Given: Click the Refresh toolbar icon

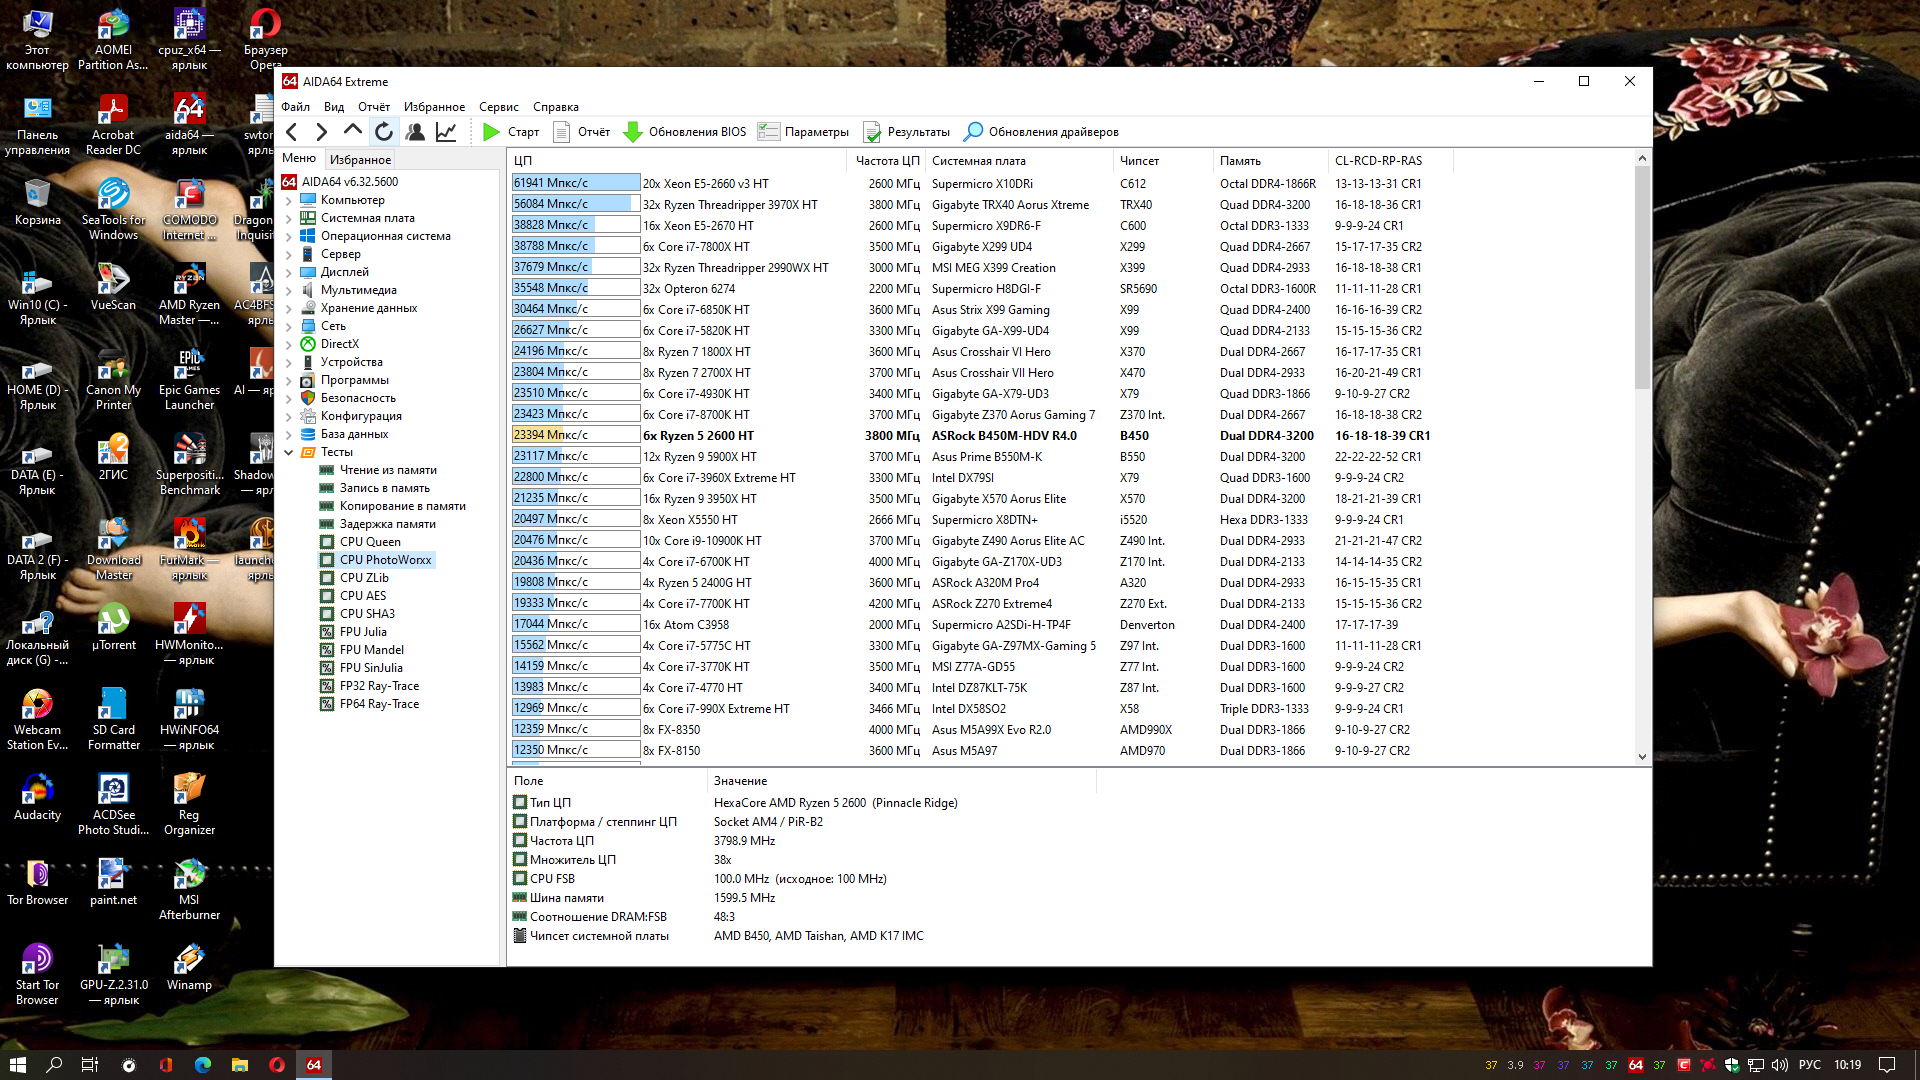Looking at the screenshot, I should pos(384,132).
